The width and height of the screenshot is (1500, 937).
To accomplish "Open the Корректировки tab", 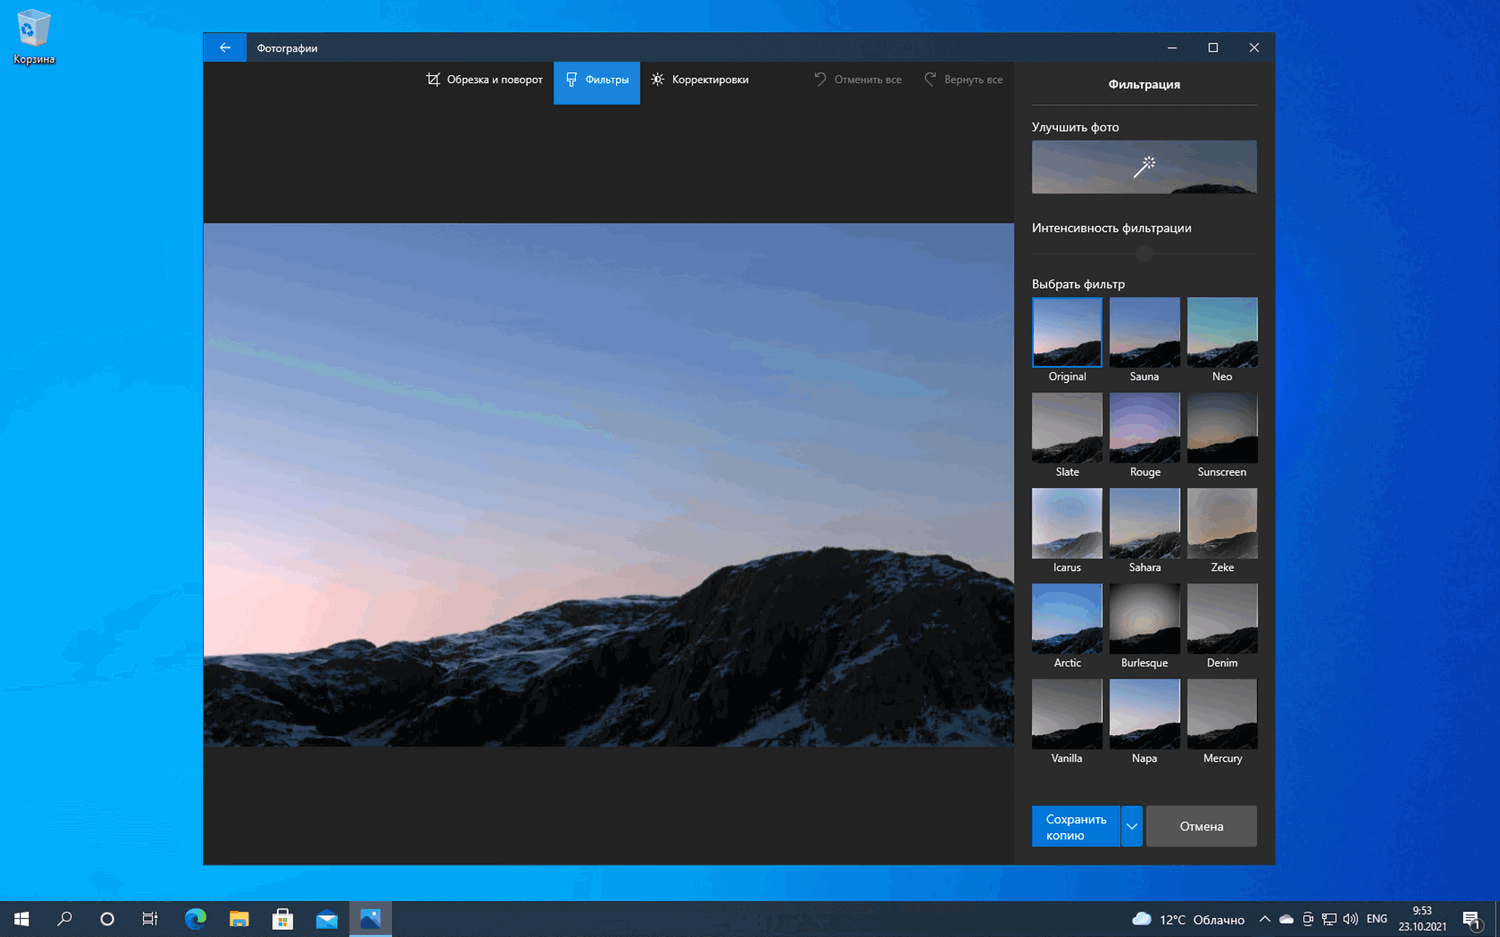I will pos(700,79).
